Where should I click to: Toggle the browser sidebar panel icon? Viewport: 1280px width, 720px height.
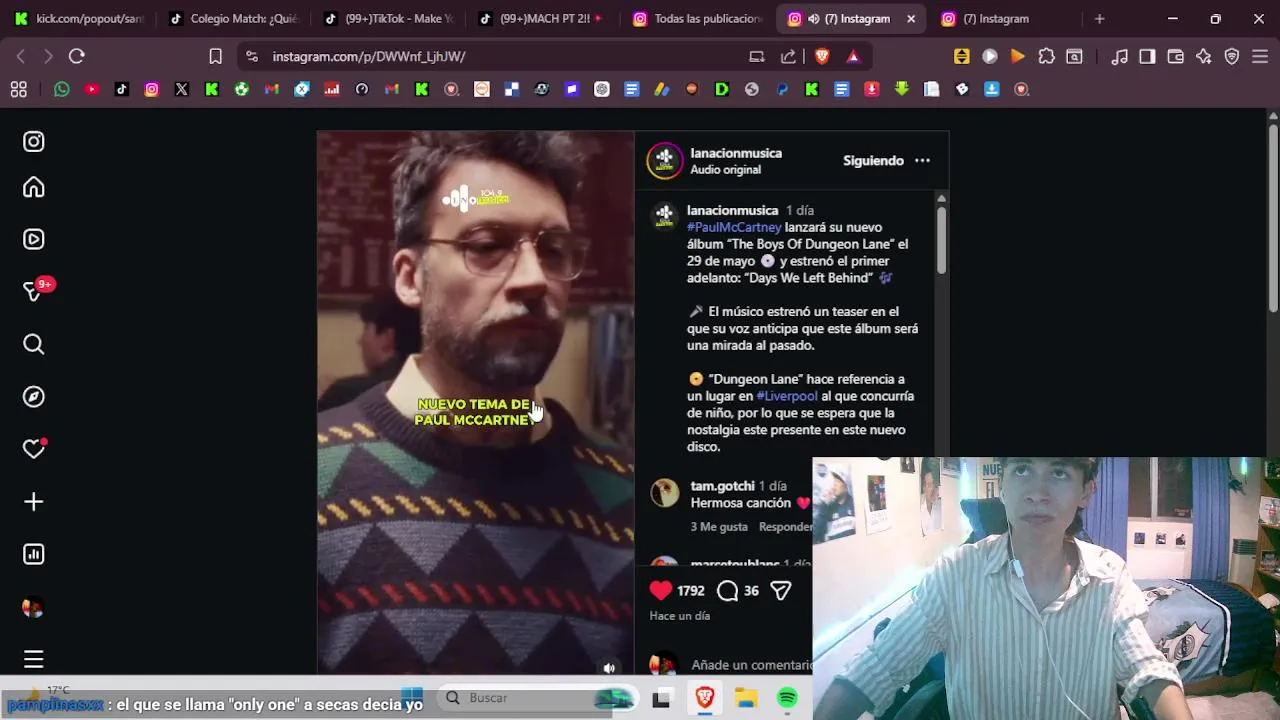click(x=1148, y=57)
